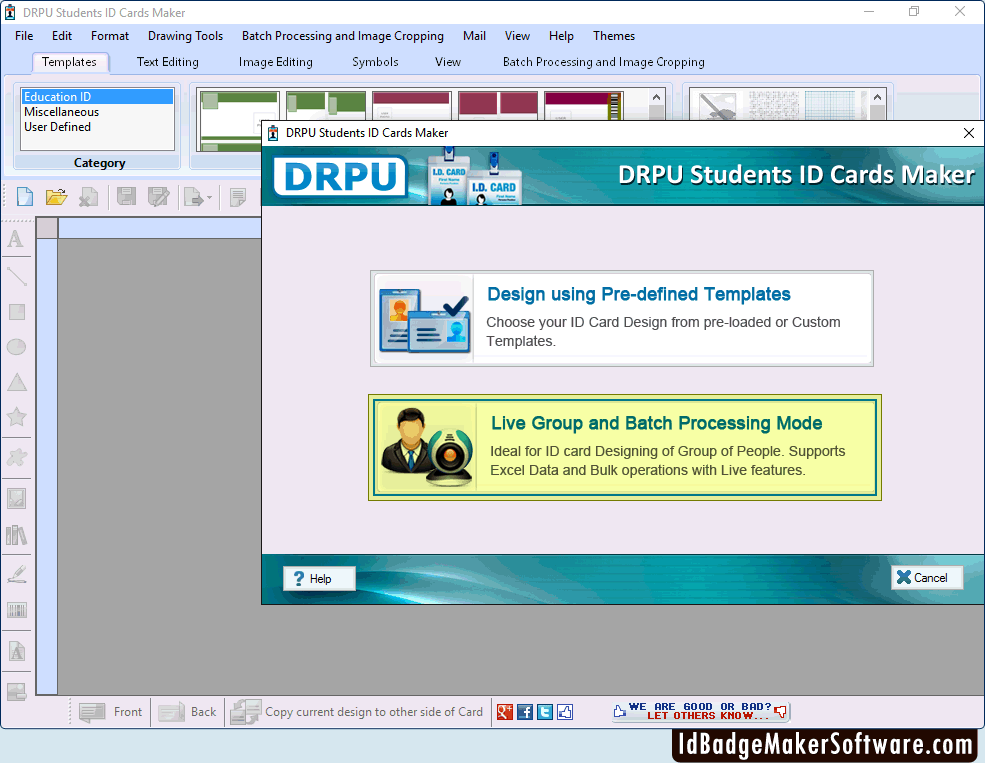Share on Google Plus
The image size is (985, 763).
click(505, 712)
